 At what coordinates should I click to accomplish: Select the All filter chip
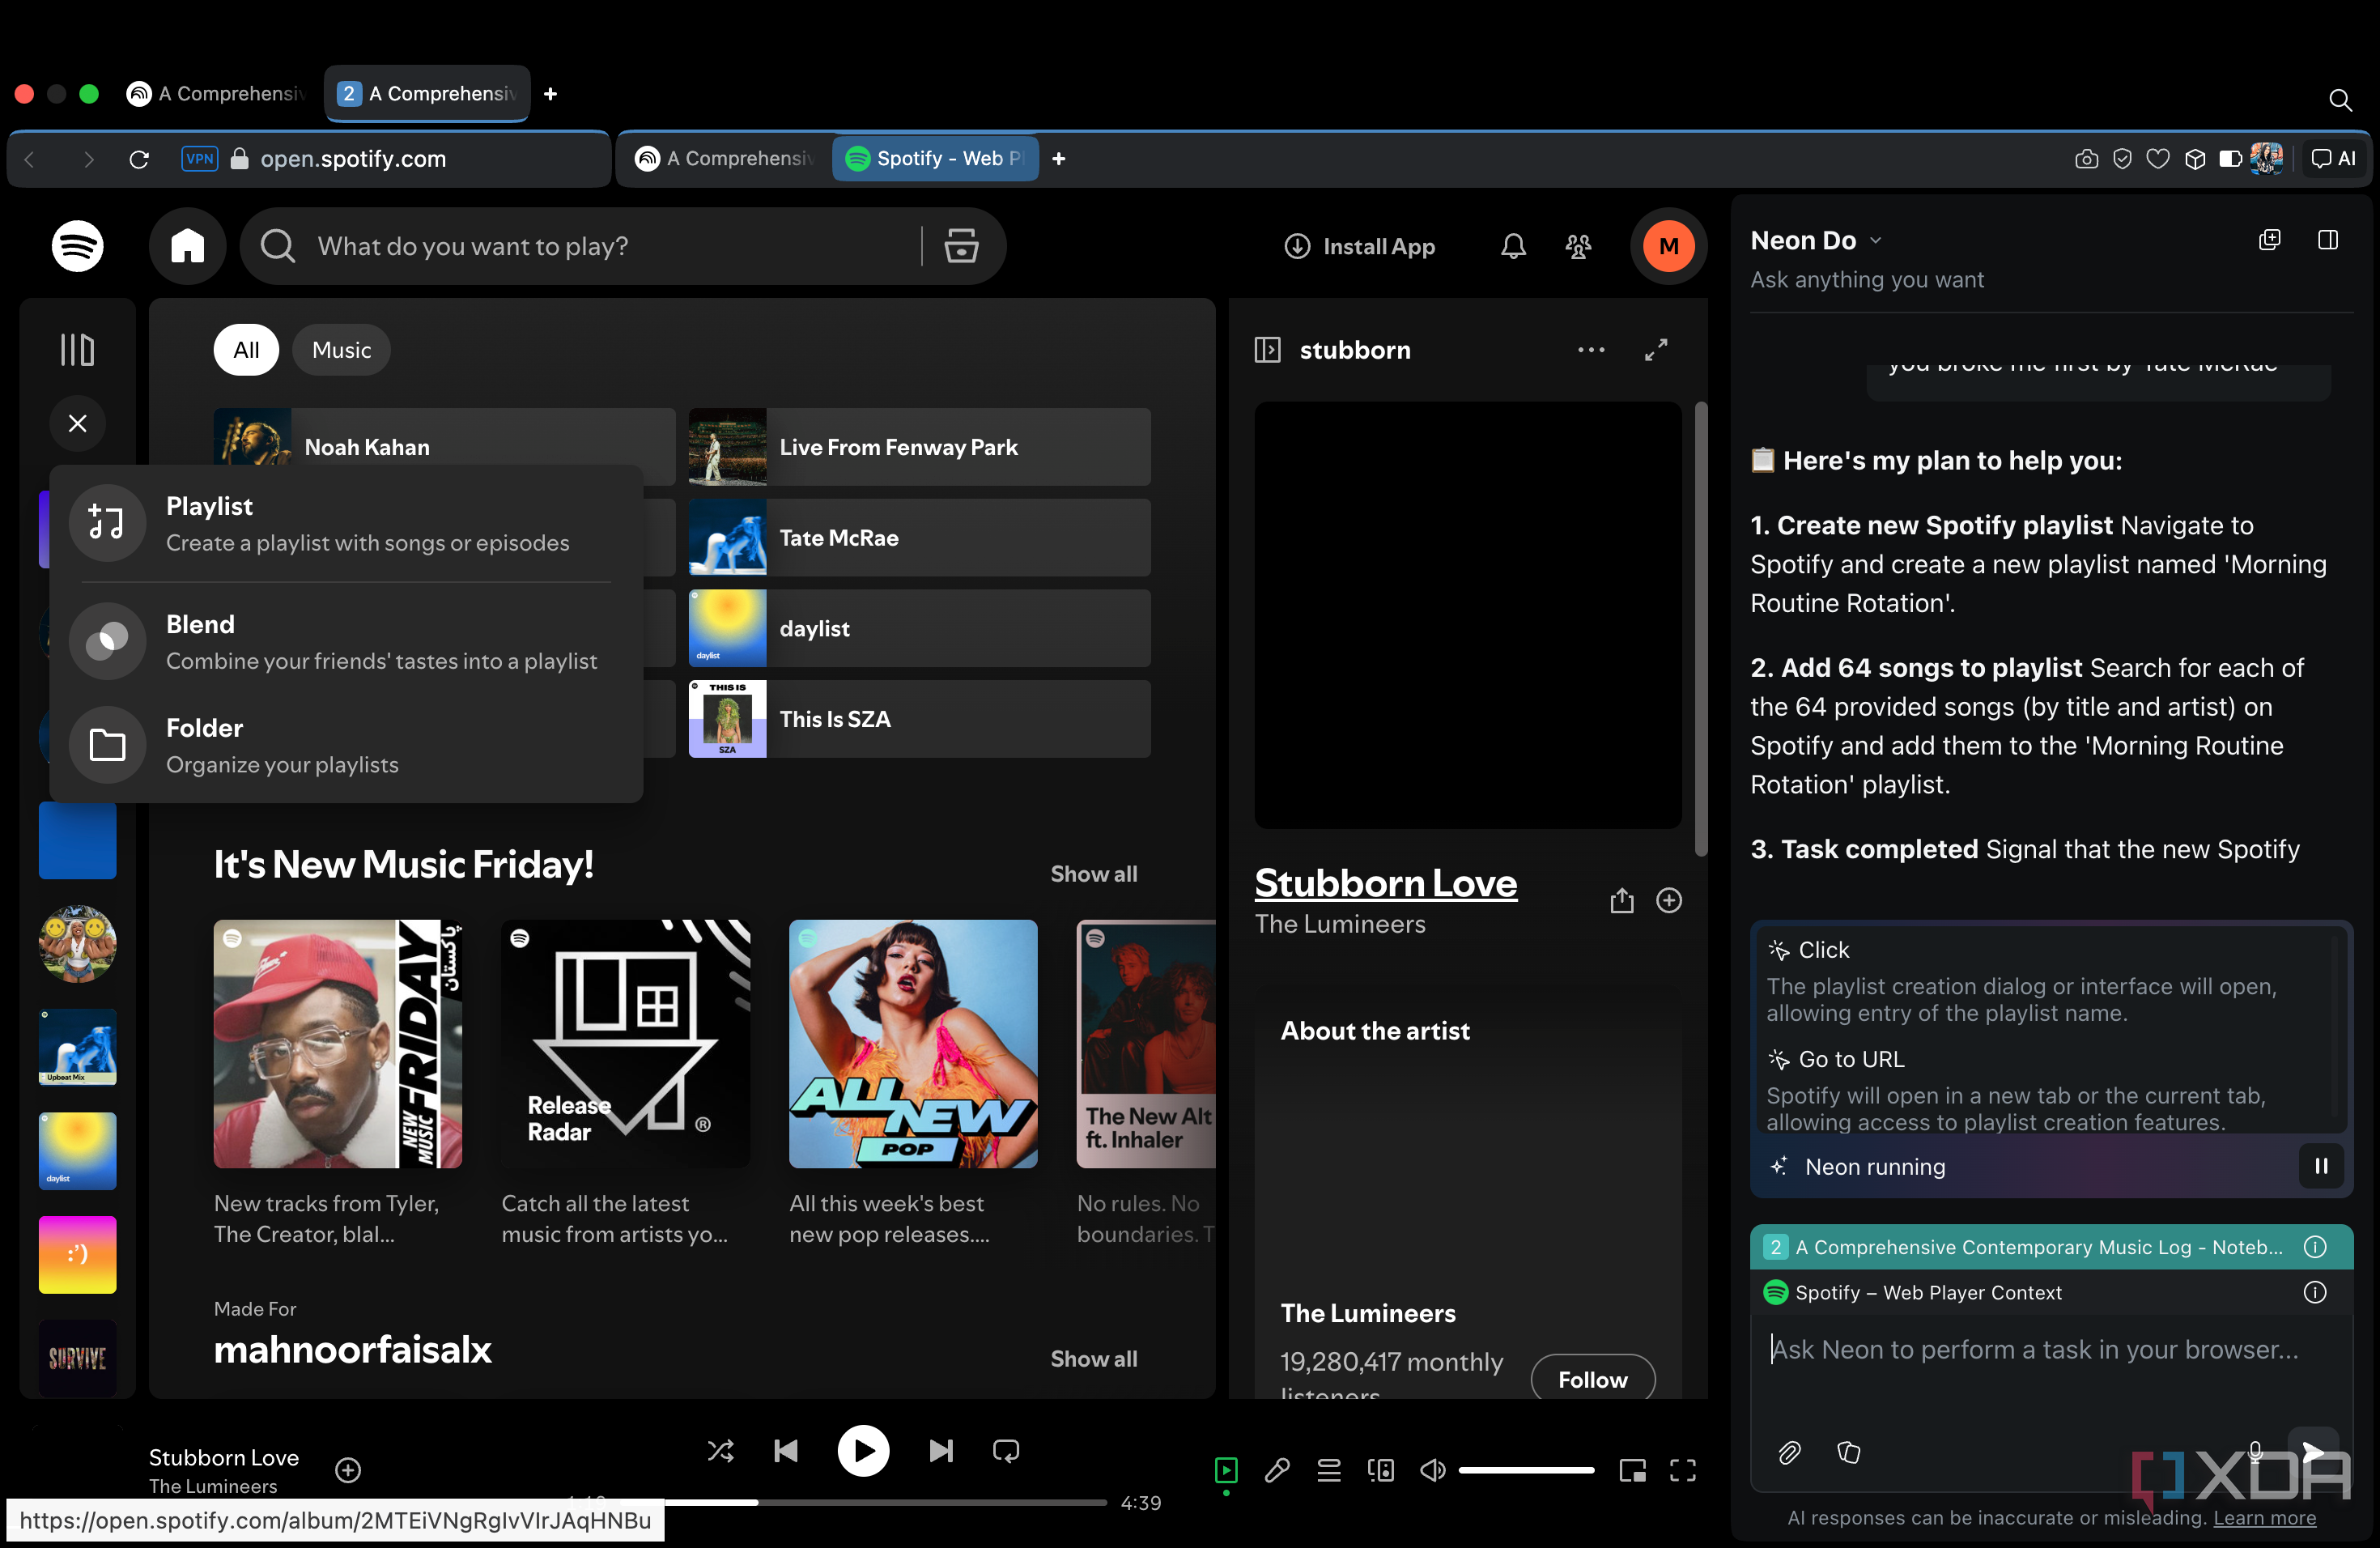tap(246, 350)
